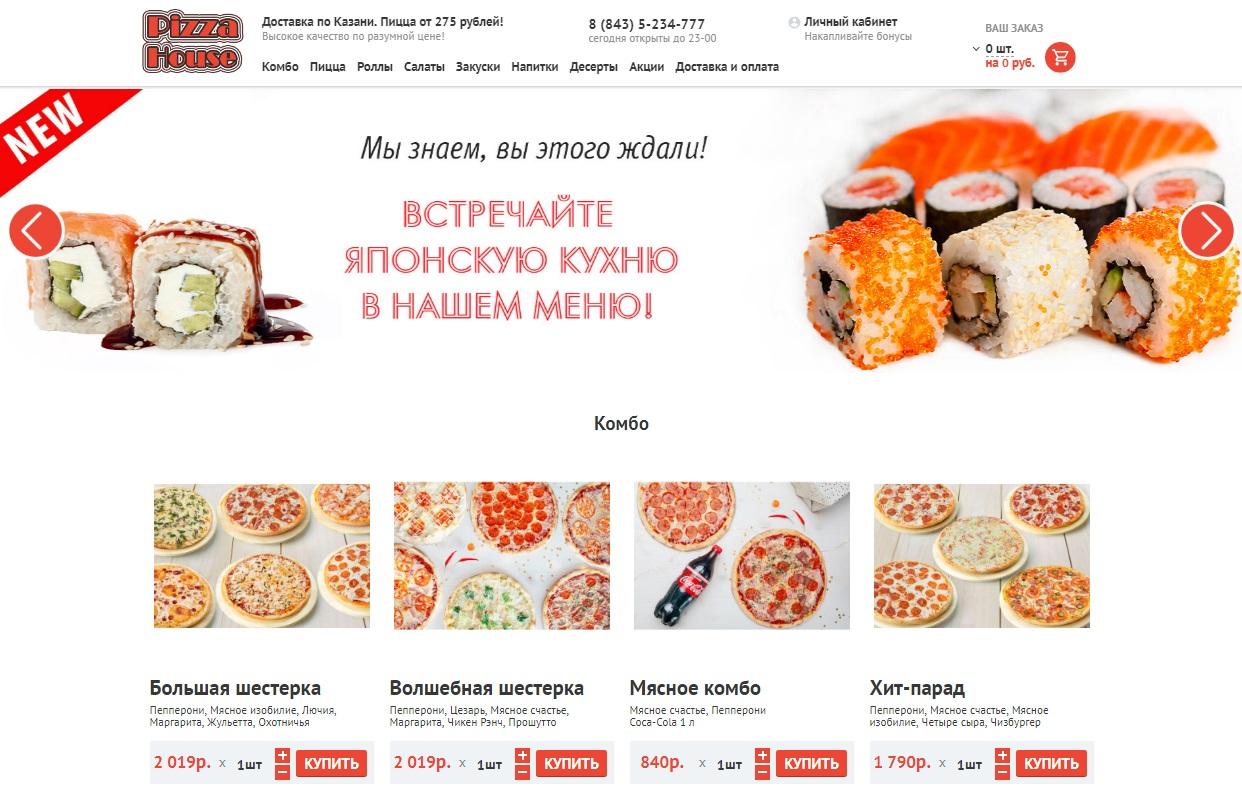Decrease Хит-парад quantity with minus

point(1002,772)
